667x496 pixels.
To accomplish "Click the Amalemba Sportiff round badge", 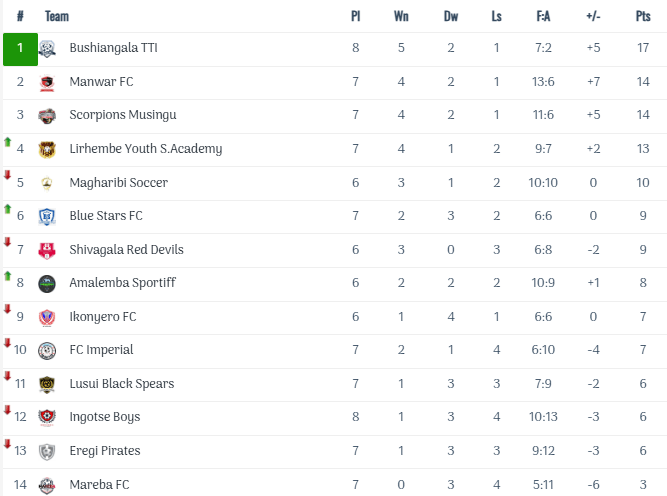I will coord(47,284).
